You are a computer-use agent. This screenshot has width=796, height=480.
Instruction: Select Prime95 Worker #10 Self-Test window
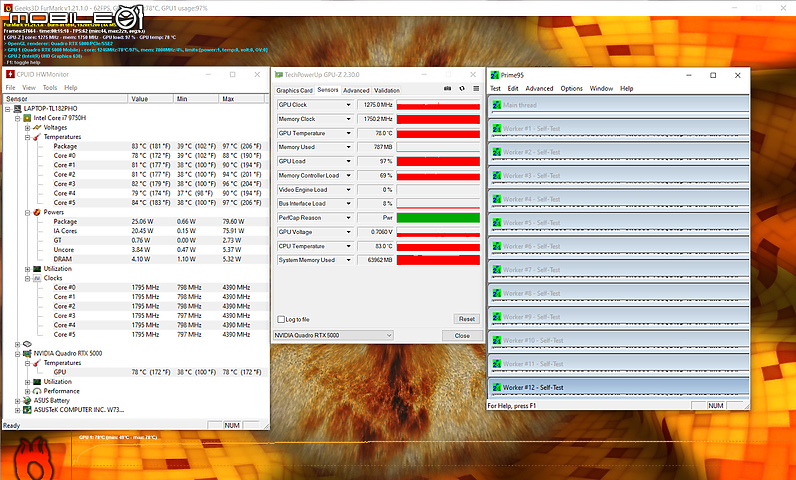click(618, 340)
